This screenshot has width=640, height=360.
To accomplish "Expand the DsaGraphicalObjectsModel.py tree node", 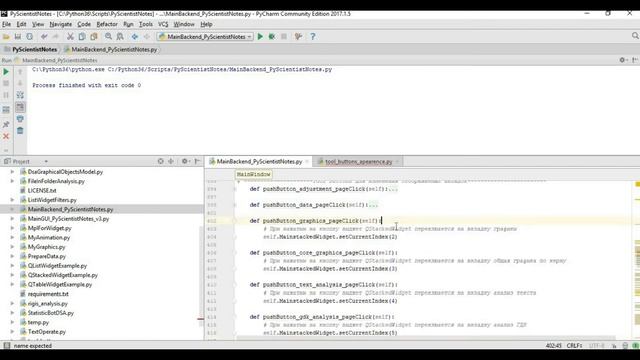I will point(12,172).
